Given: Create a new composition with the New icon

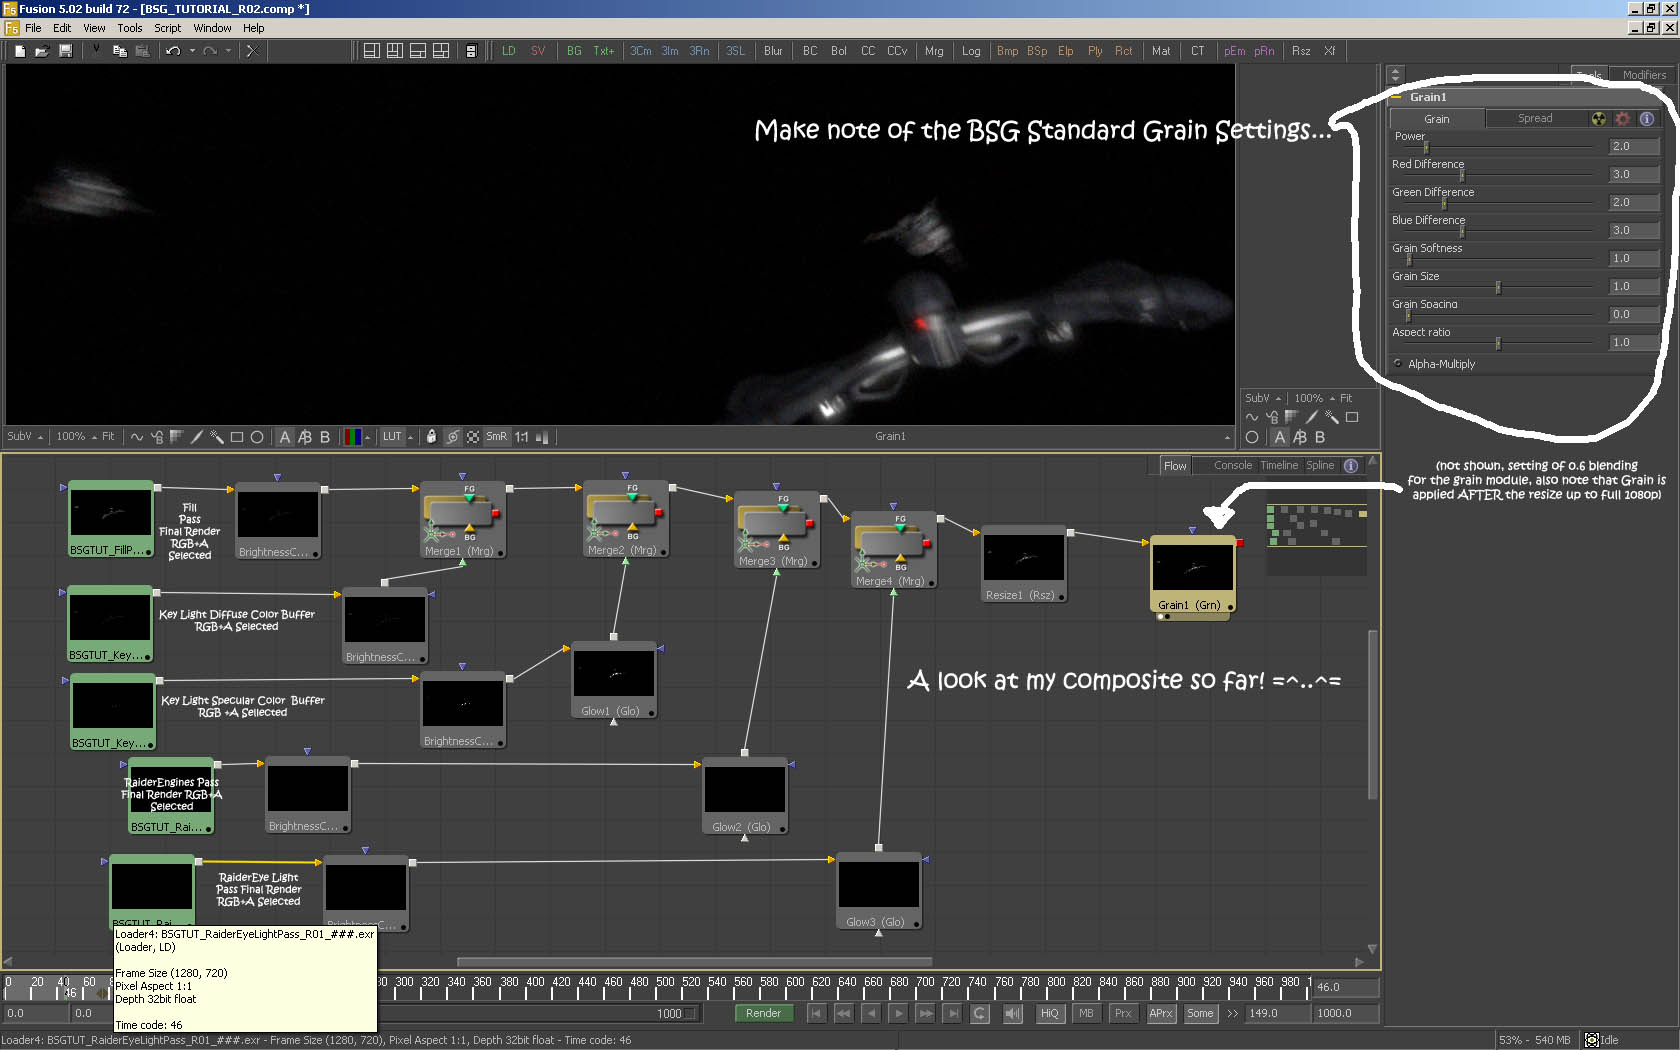Looking at the screenshot, I should [x=19, y=51].
